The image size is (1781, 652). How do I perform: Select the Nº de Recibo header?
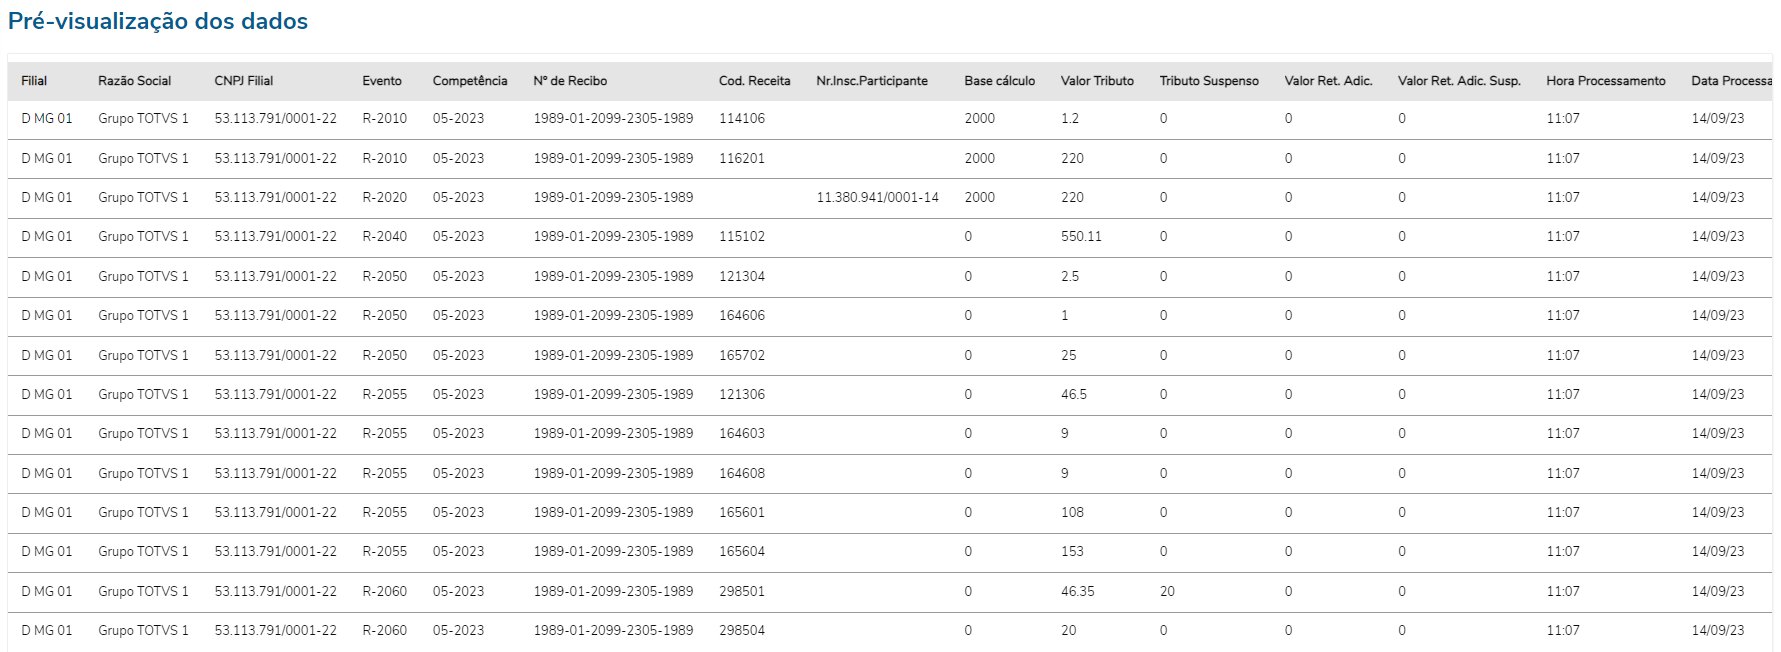(570, 81)
